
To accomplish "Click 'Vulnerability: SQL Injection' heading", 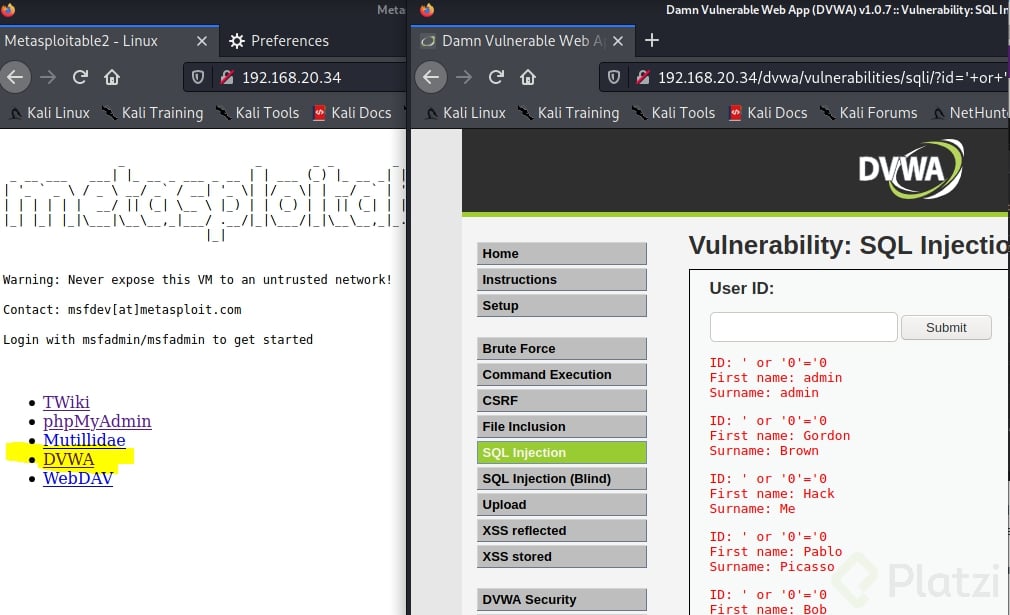I will click(849, 245).
